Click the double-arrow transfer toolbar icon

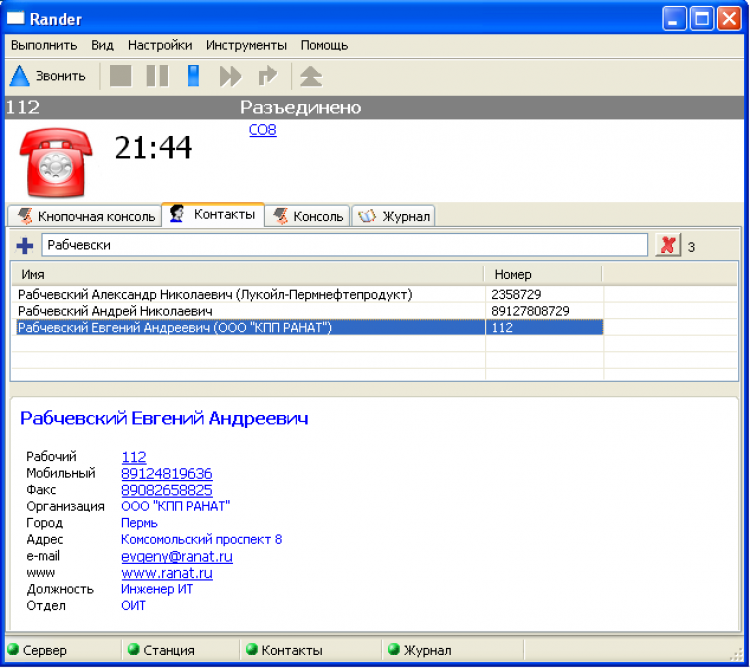(230, 76)
